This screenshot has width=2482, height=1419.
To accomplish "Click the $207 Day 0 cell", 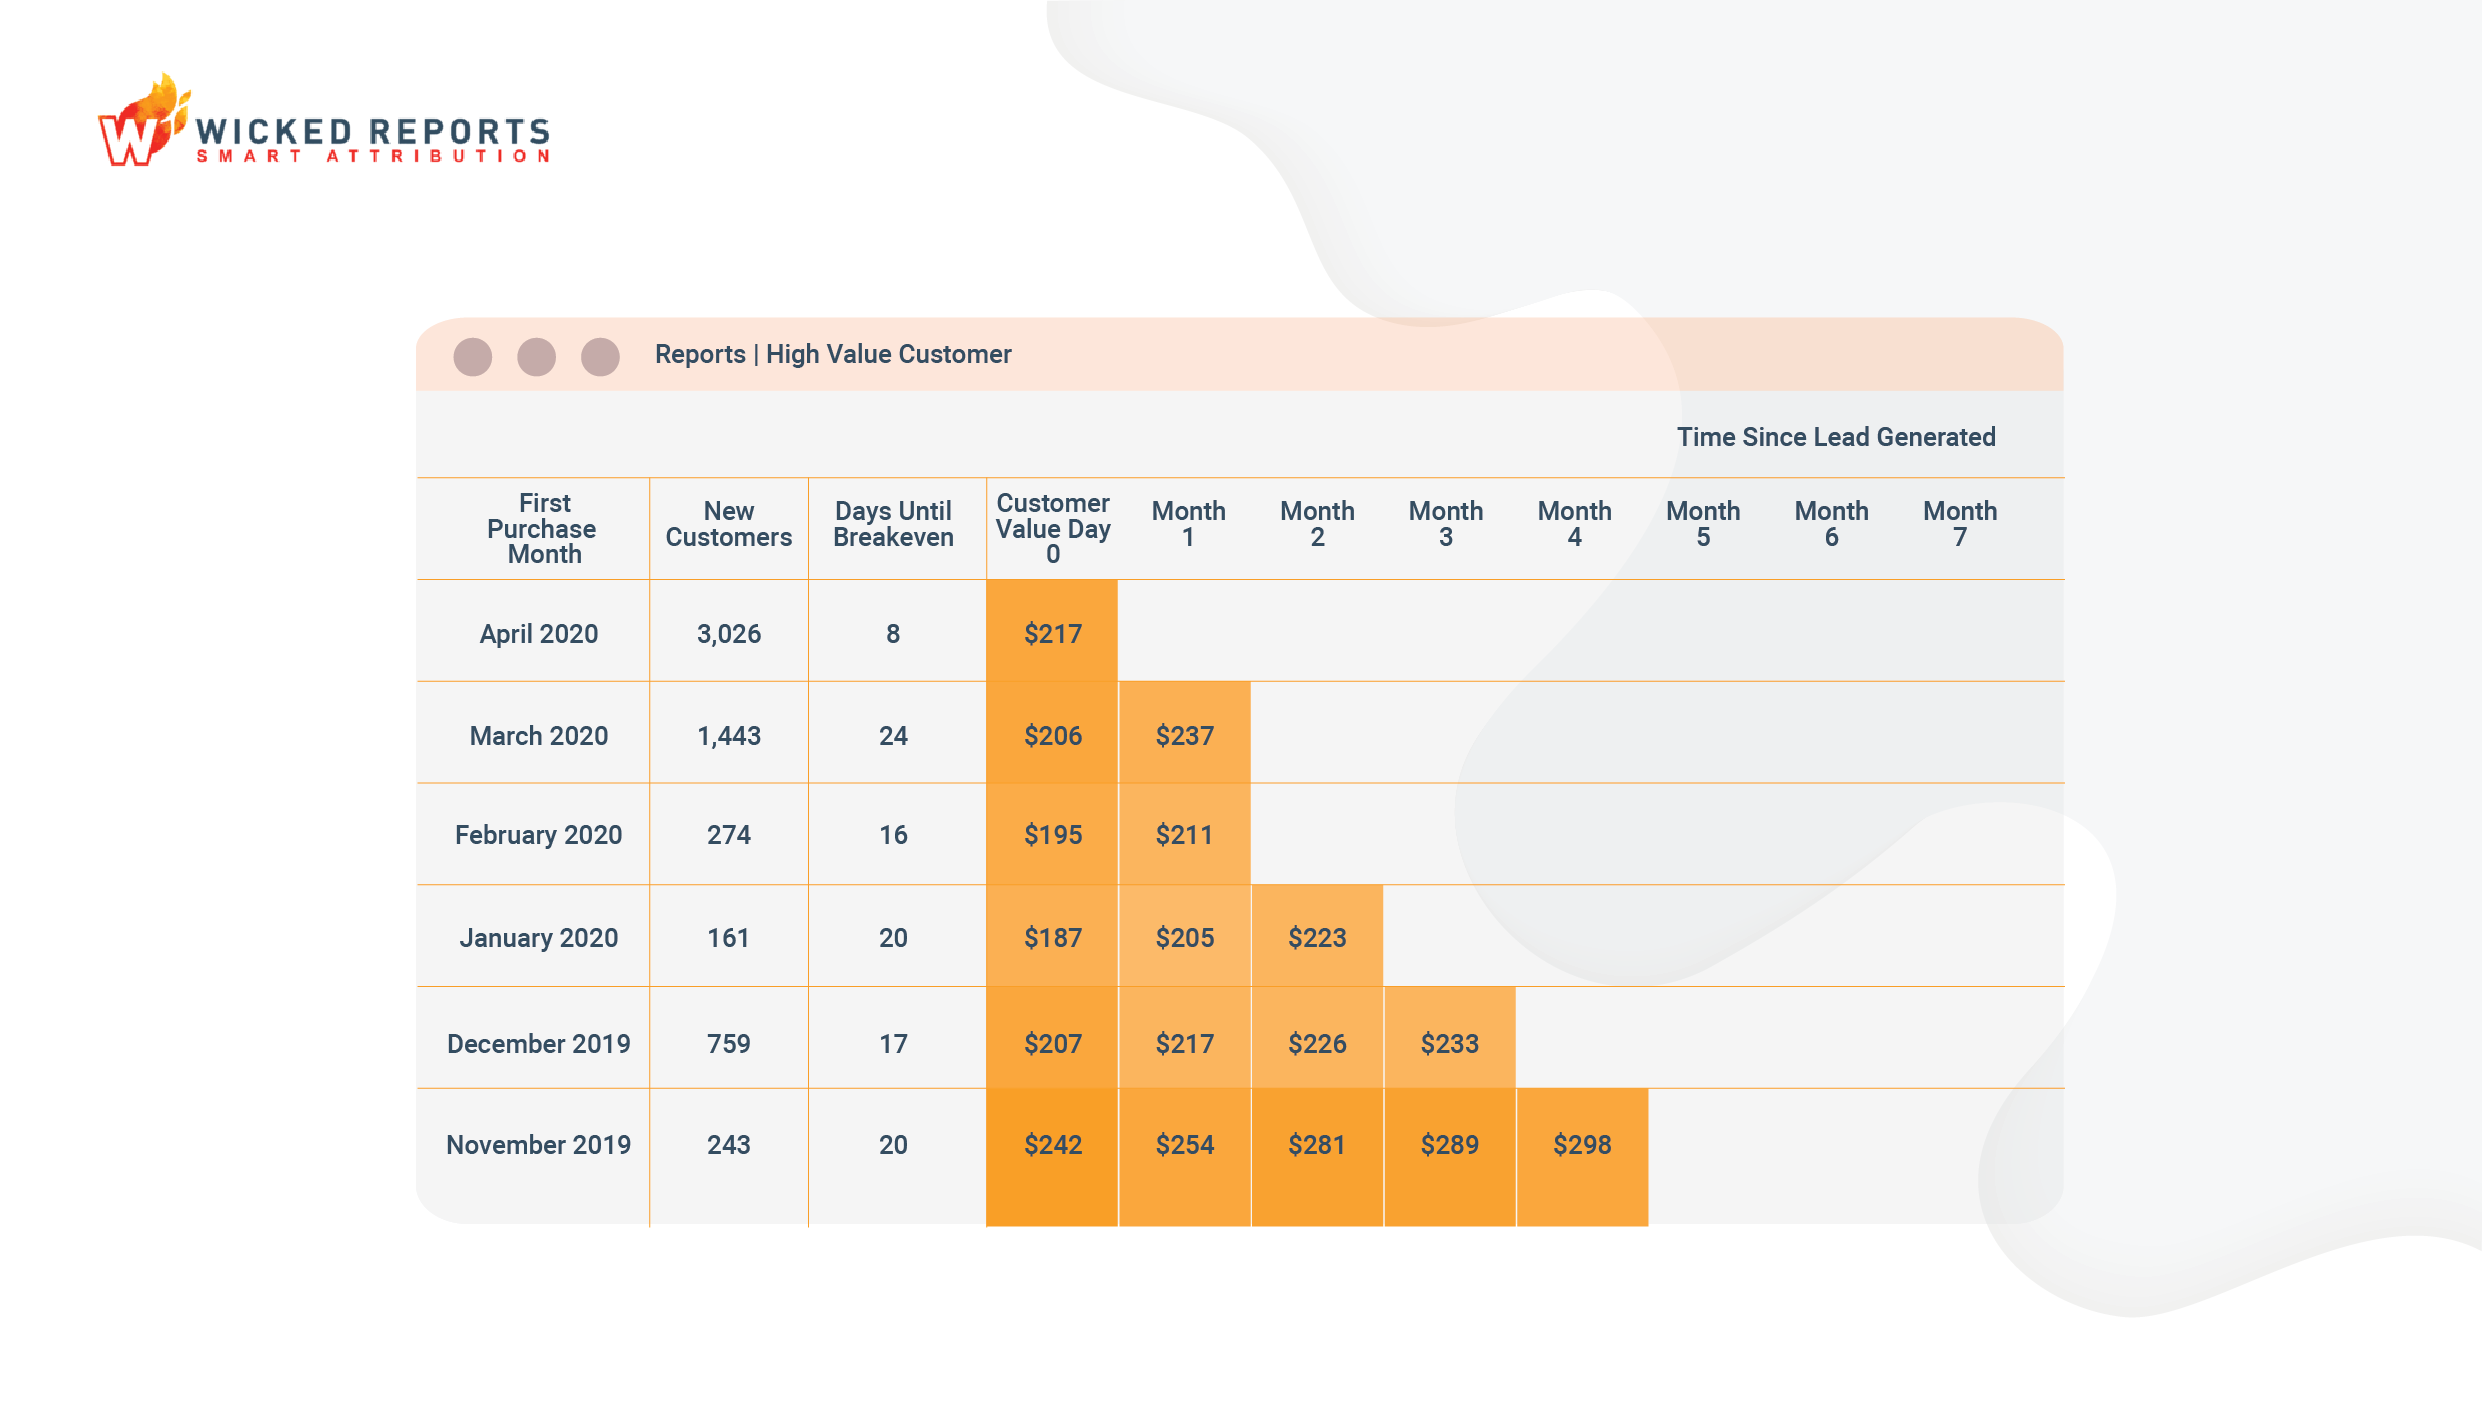I will [1052, 1038].
